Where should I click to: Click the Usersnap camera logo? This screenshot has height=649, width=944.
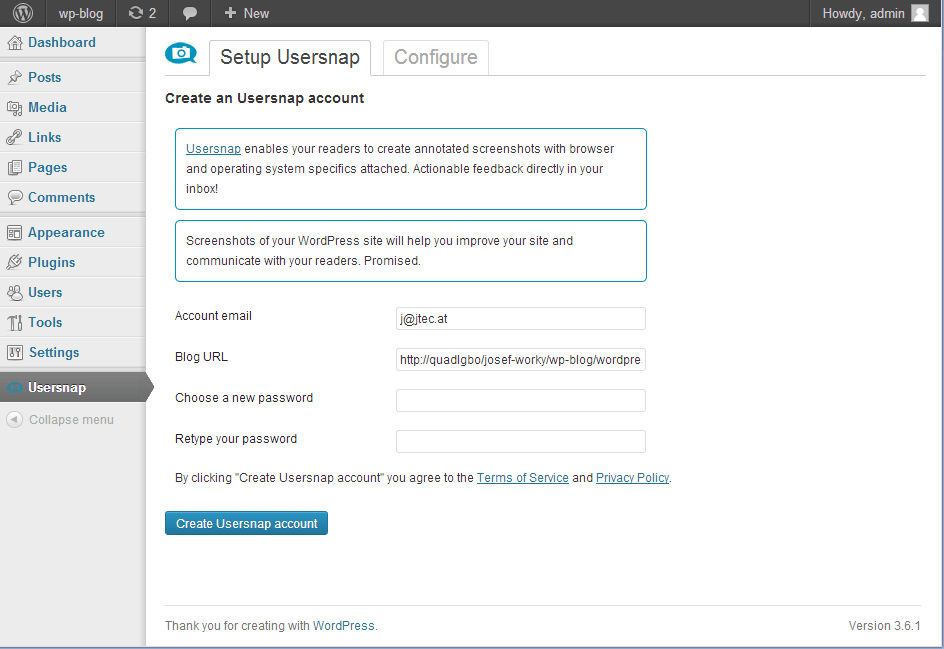point(181,54)
